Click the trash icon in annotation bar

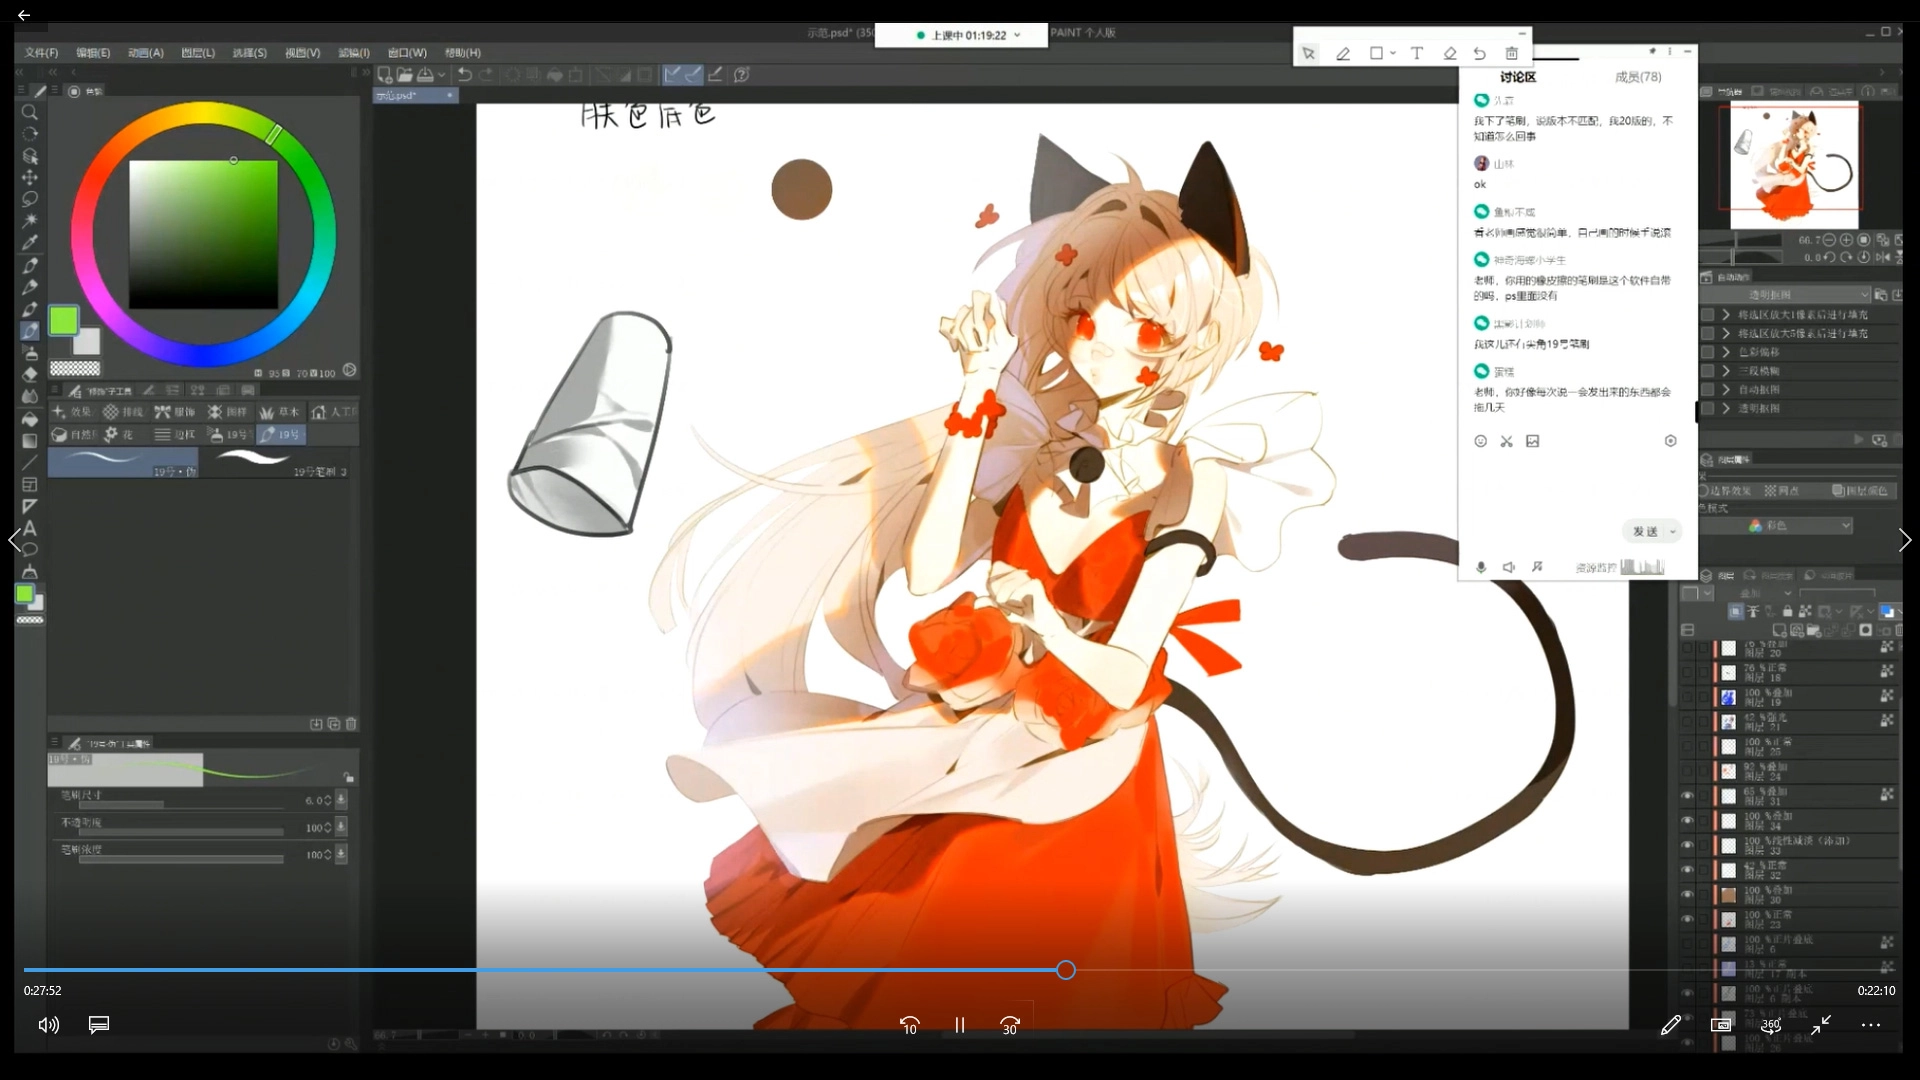[x=1512, y=54]
